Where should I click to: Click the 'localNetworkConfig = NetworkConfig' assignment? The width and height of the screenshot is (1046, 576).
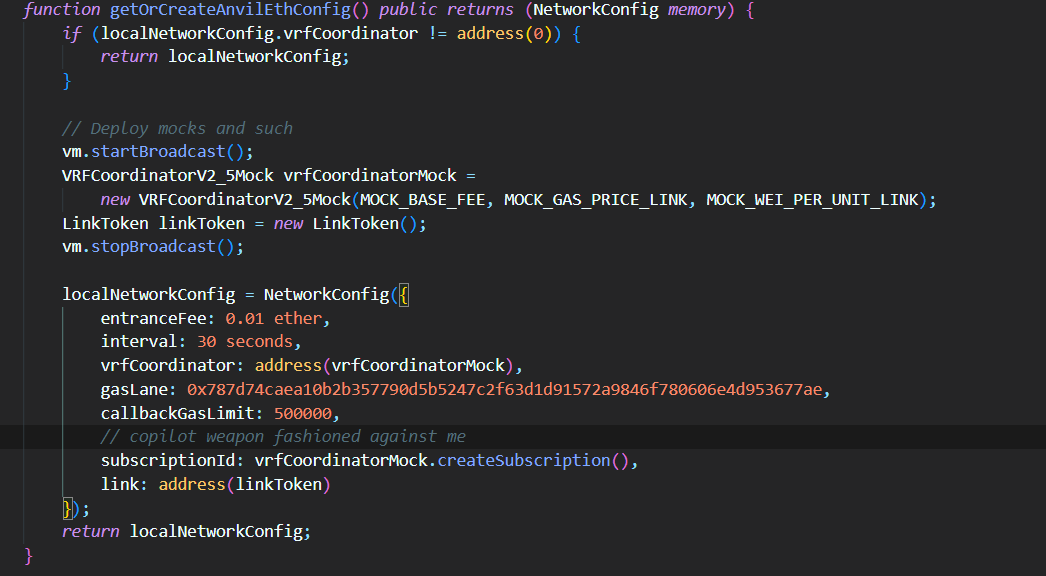click(x=225, y=294)
